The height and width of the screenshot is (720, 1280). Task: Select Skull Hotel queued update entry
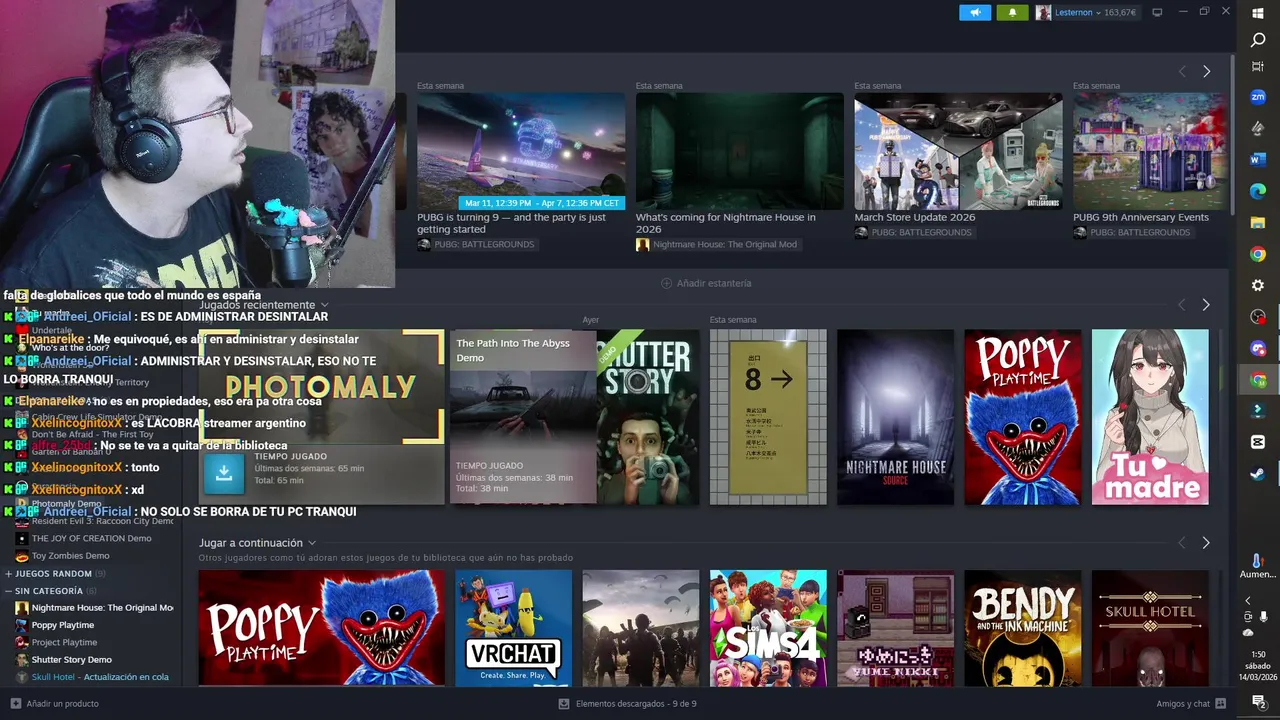coord(93,677)
